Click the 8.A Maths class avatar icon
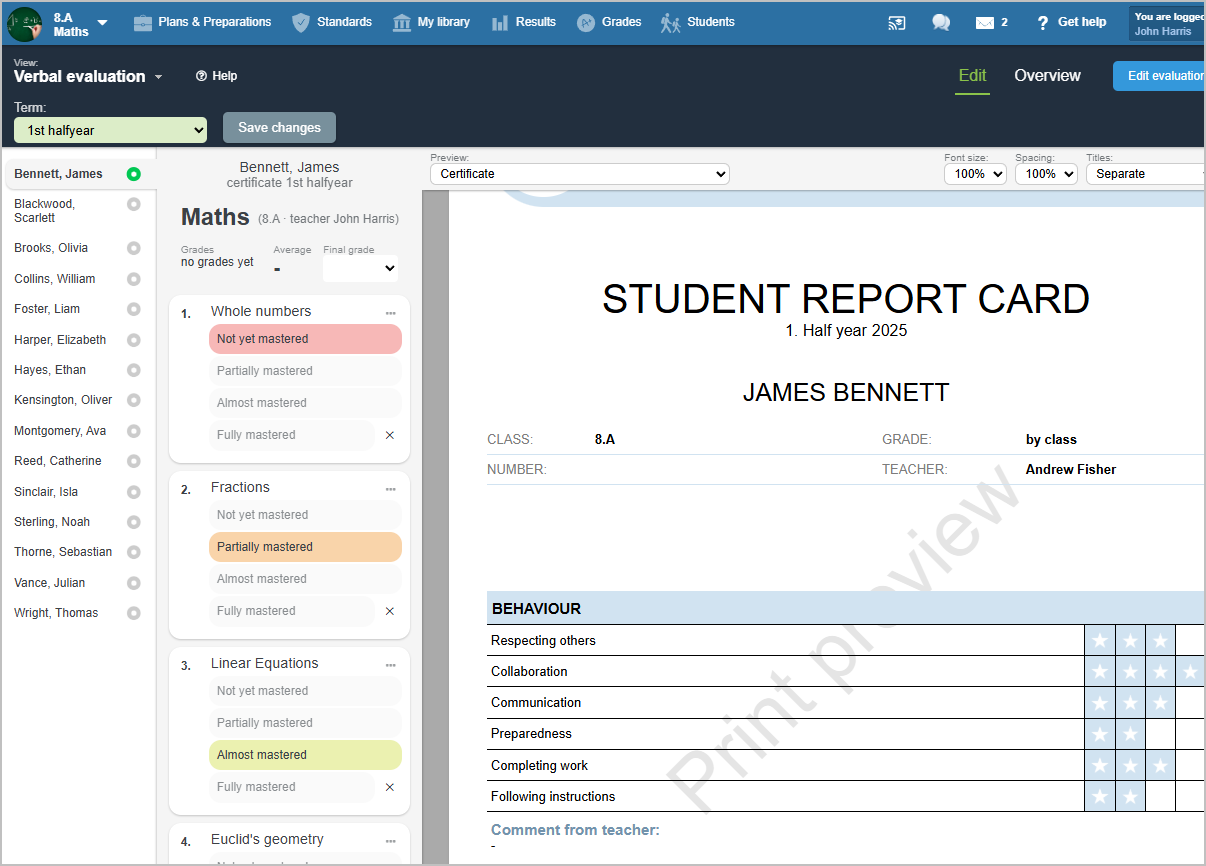 pos(25,24)
